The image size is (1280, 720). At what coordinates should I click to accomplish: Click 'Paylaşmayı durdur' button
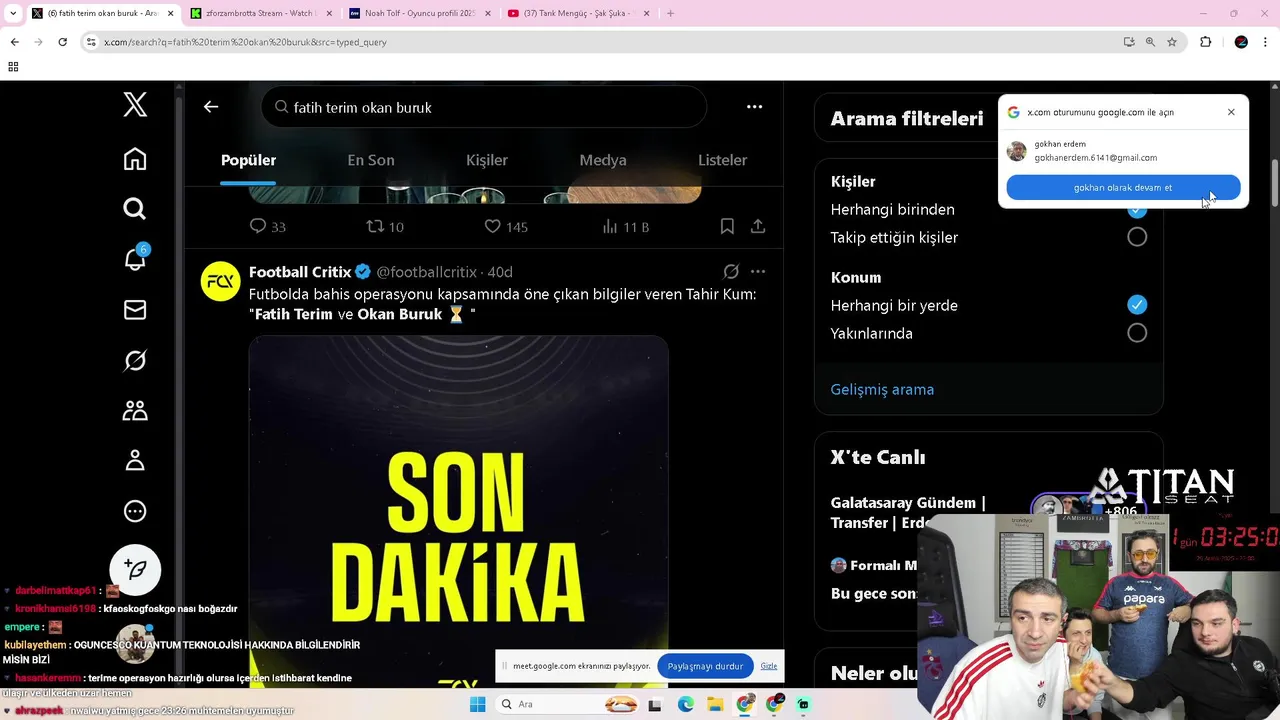(x=705, y=666)
